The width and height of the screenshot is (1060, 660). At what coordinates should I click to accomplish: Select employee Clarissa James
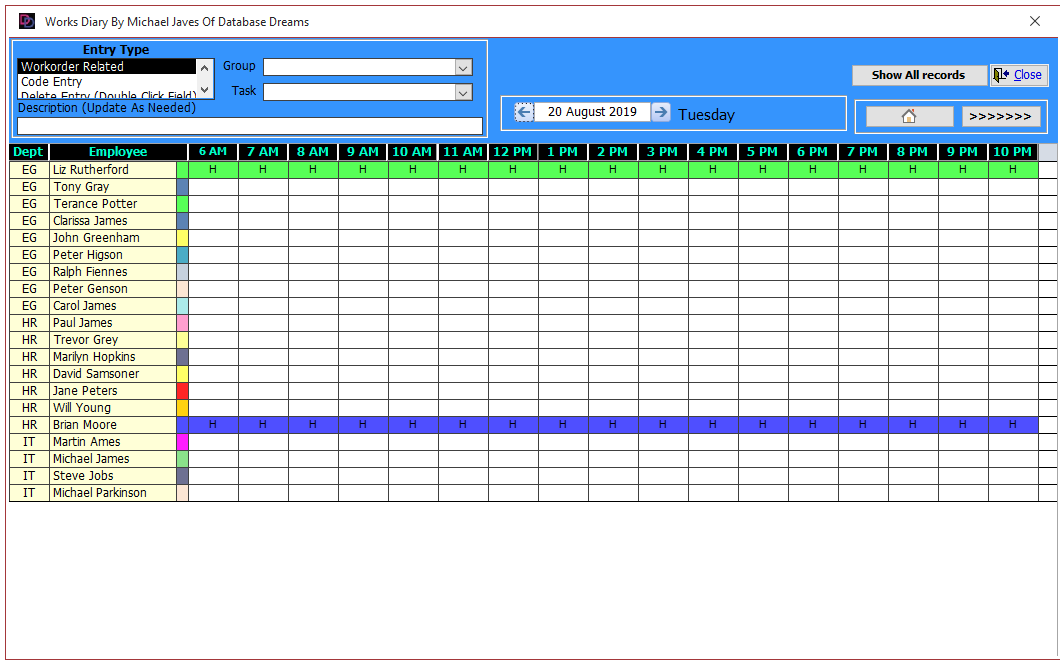113,220
